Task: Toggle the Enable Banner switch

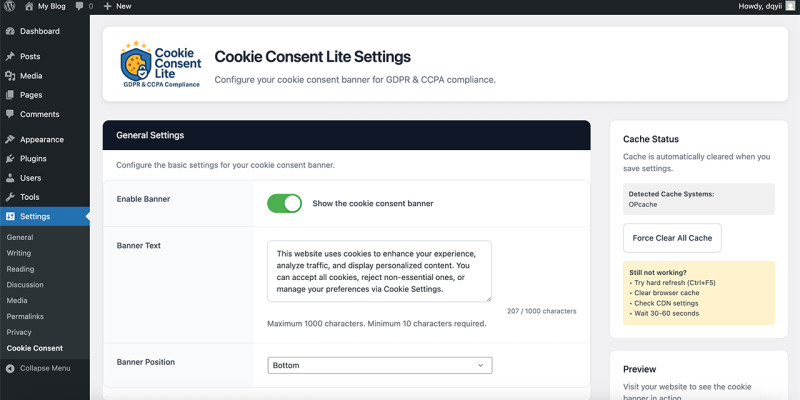Action: coord(284,203)
